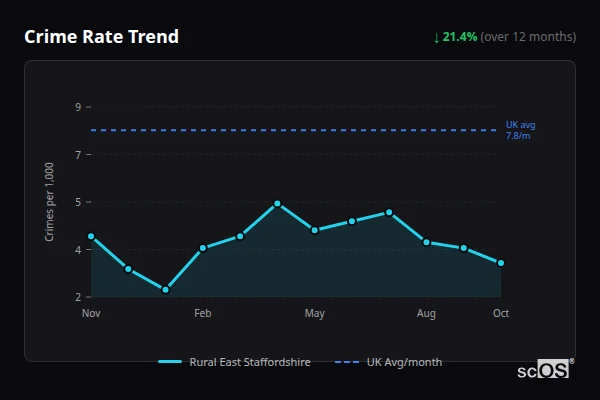Click the Crime Rate Trend title
The image size is (600, 400).
click(101, 37)
